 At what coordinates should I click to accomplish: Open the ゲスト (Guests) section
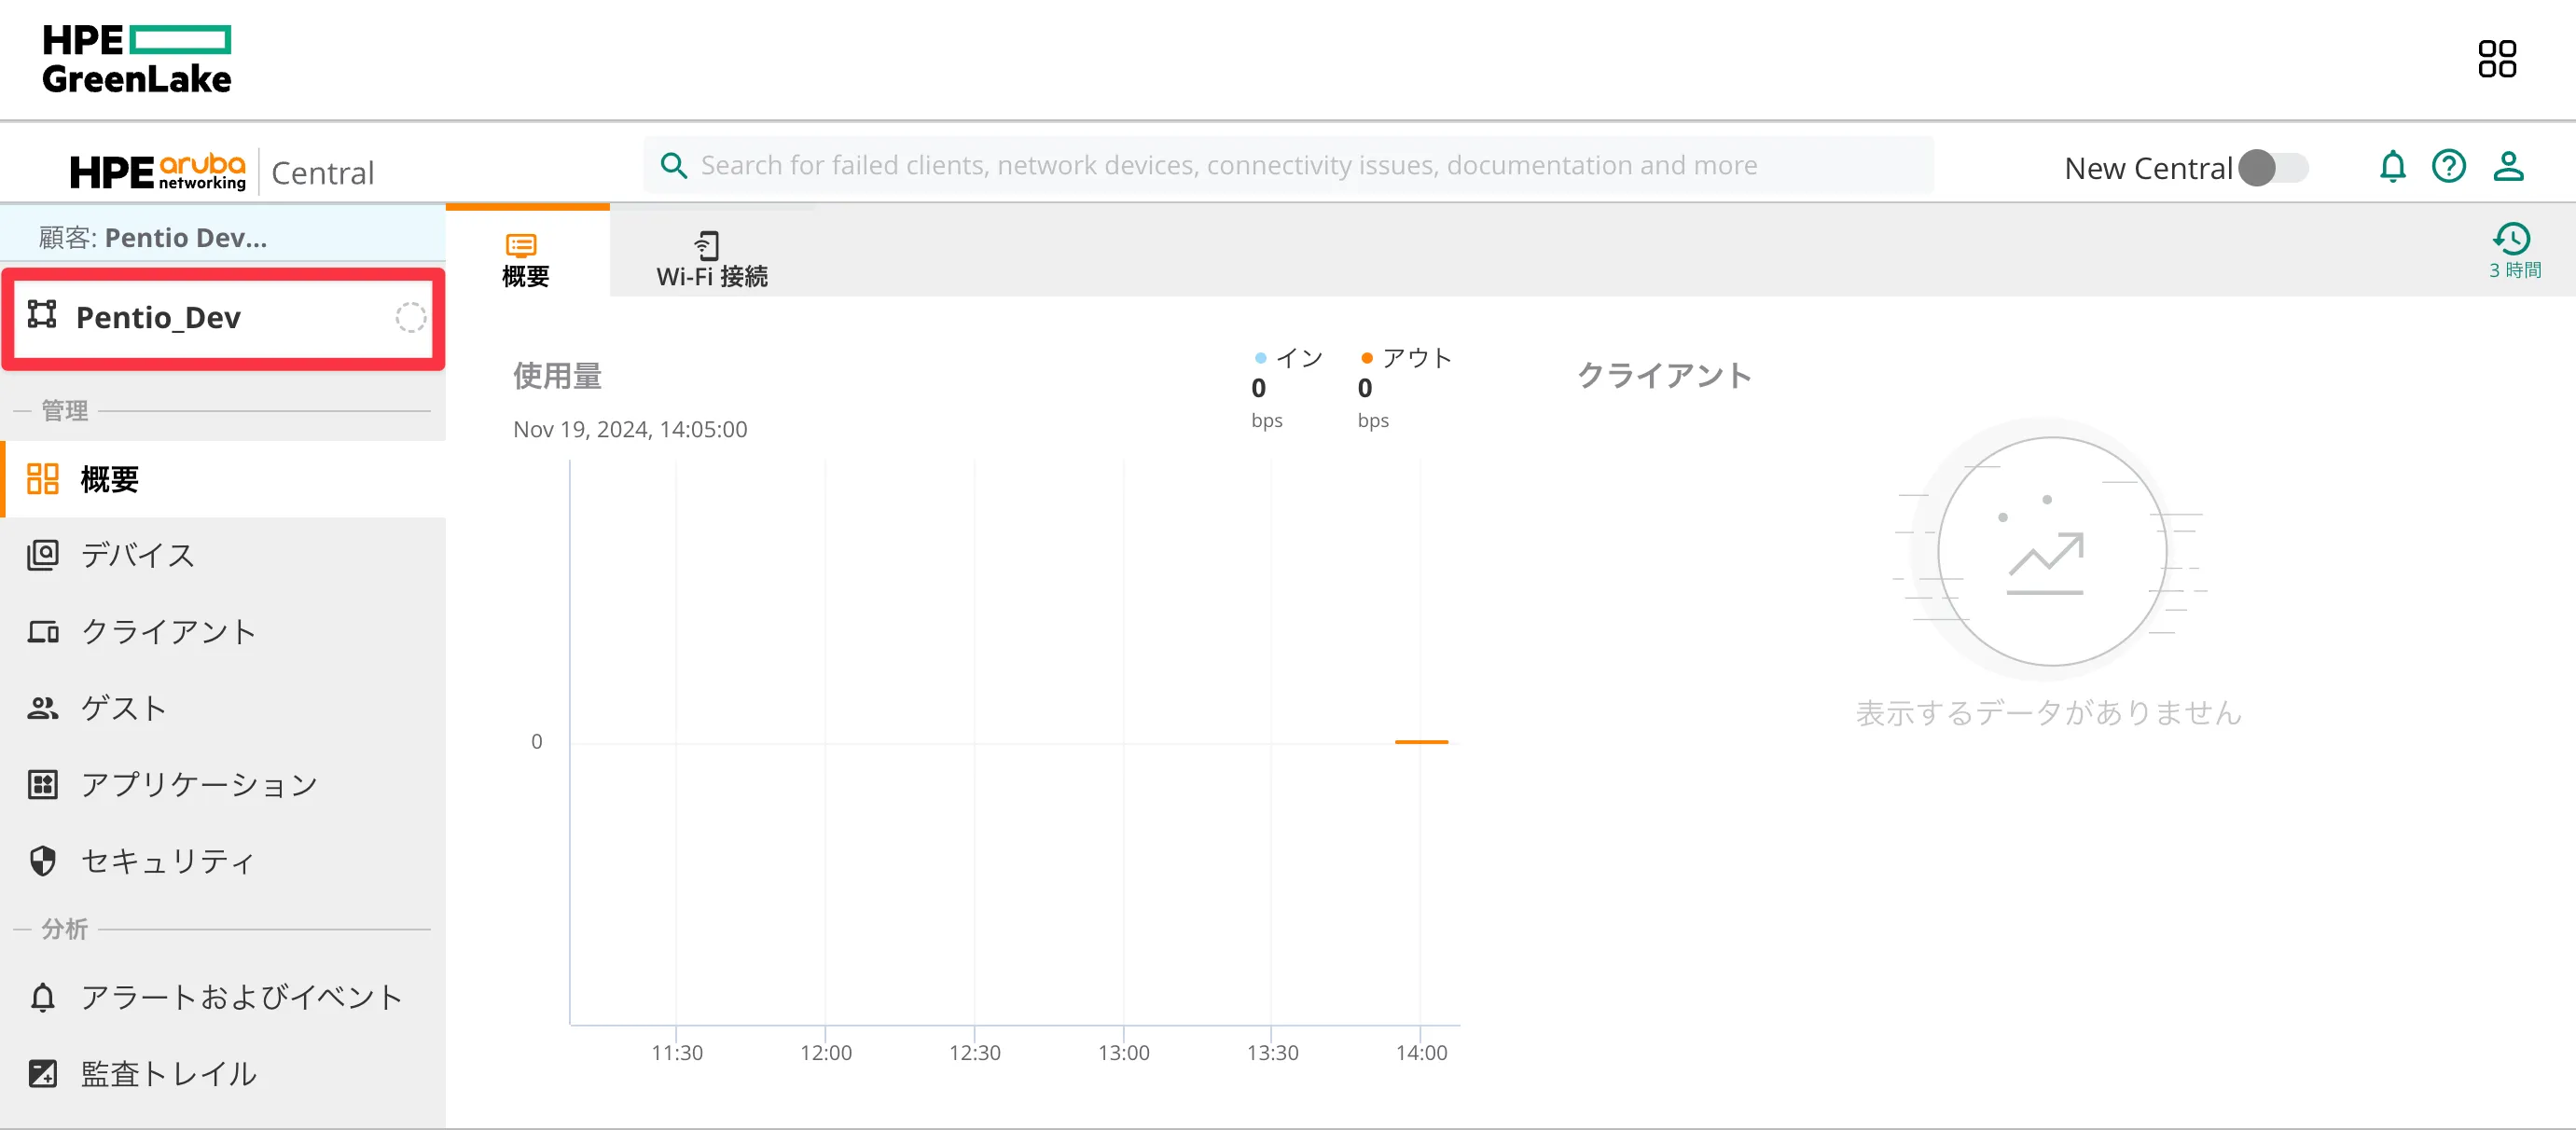click(x=124, y=708)
